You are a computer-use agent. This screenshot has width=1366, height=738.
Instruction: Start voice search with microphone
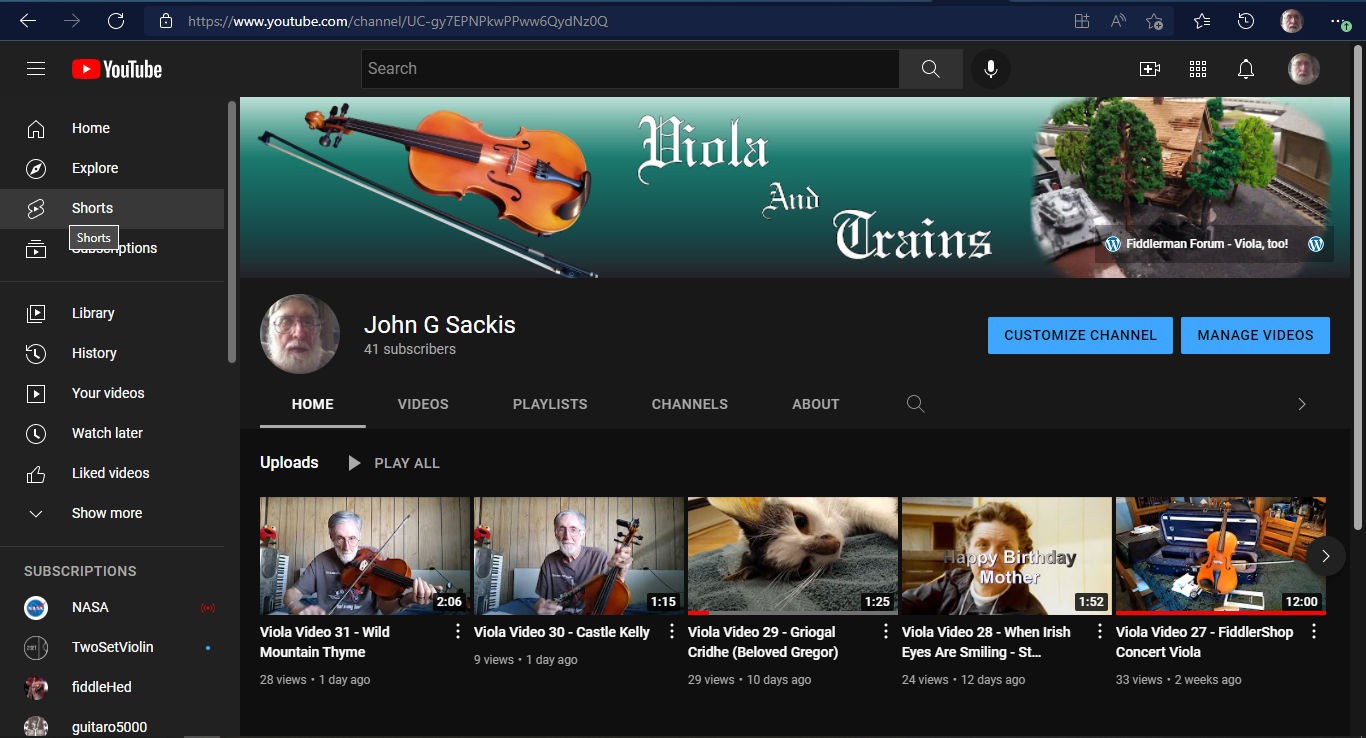tap(991, 69)
